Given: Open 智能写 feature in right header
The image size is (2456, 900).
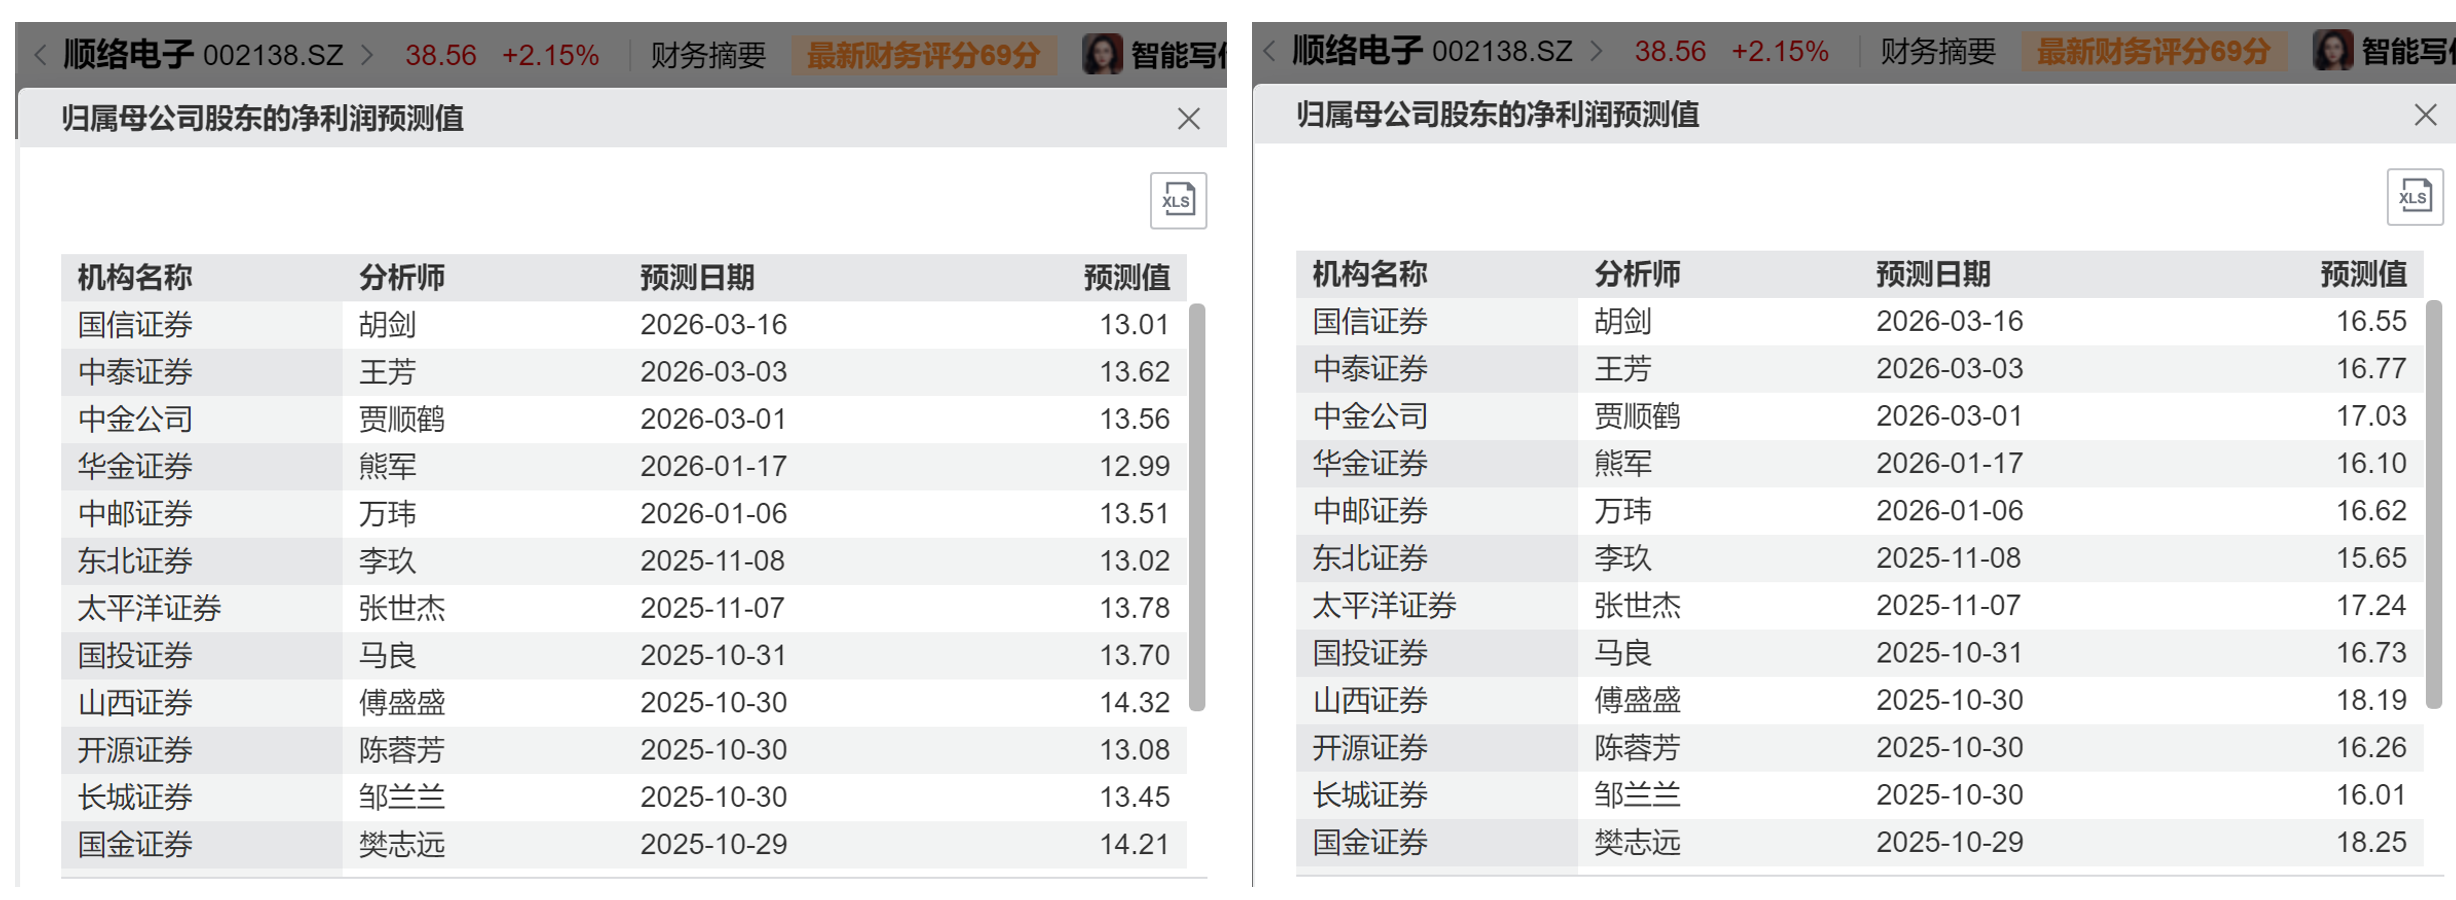Looking at the screenshot, I should click(2408, 51).
